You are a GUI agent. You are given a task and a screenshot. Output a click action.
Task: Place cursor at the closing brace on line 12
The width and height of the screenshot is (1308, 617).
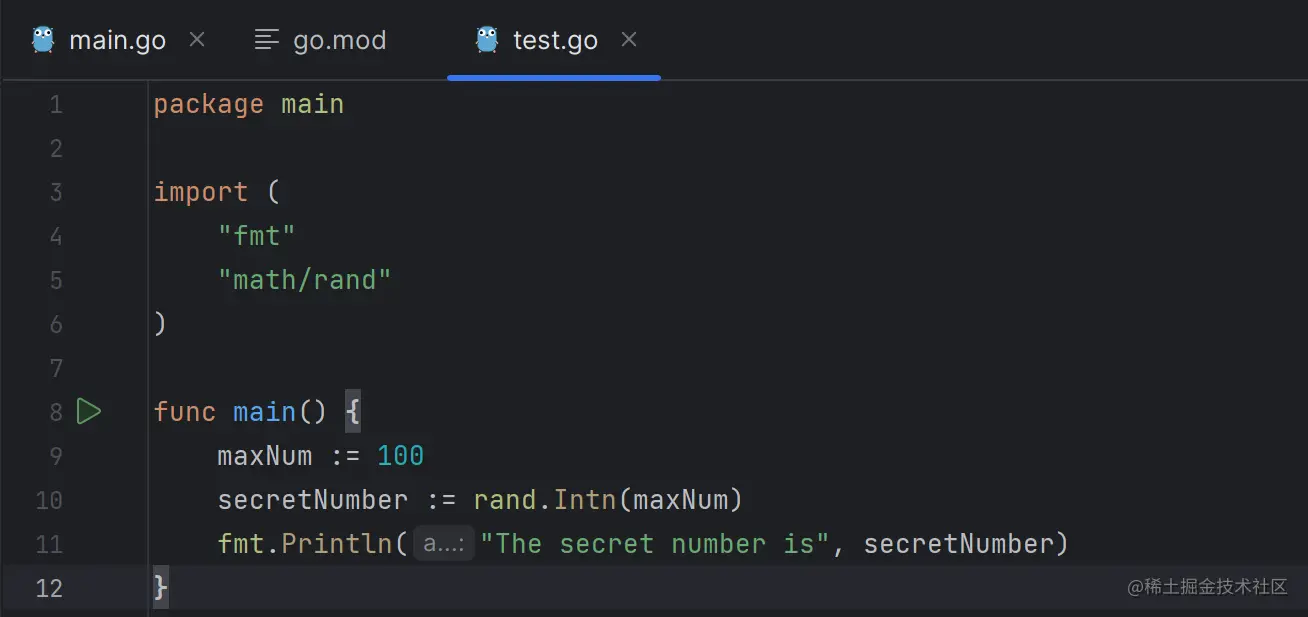coord(160,588)
